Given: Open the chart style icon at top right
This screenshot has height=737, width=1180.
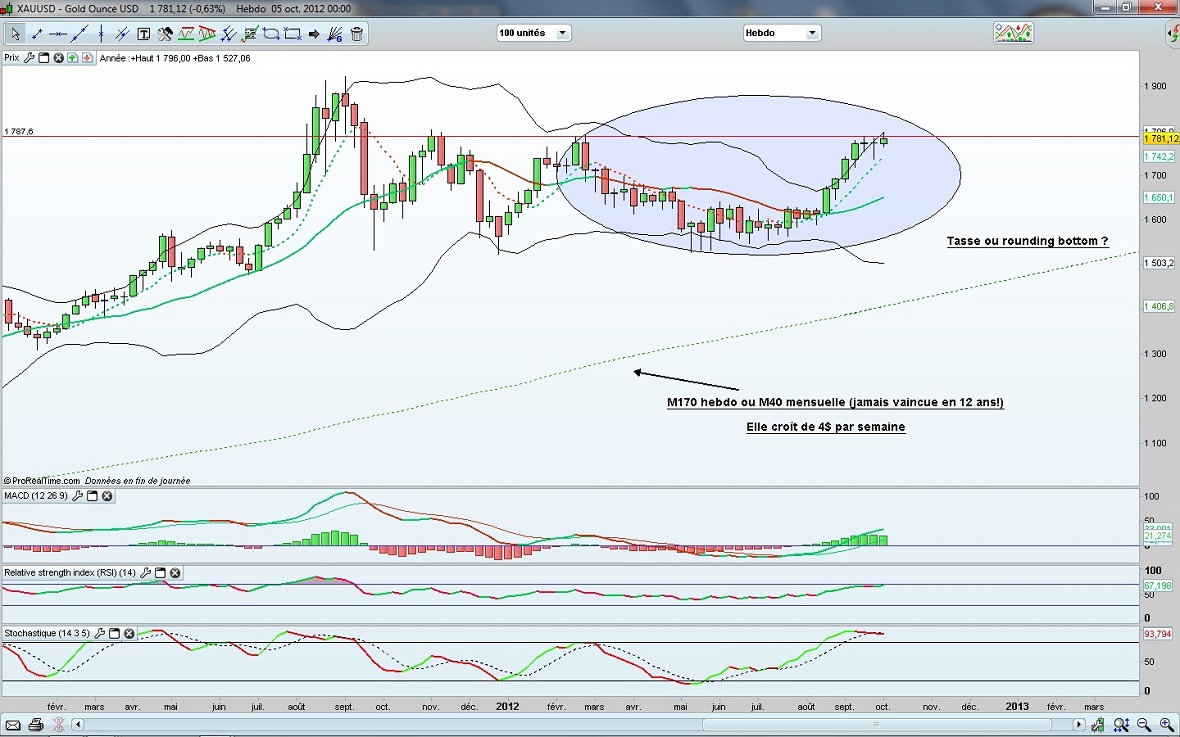Looking at the screenshot, I should pyautogui.click(x=1013, y=33).
